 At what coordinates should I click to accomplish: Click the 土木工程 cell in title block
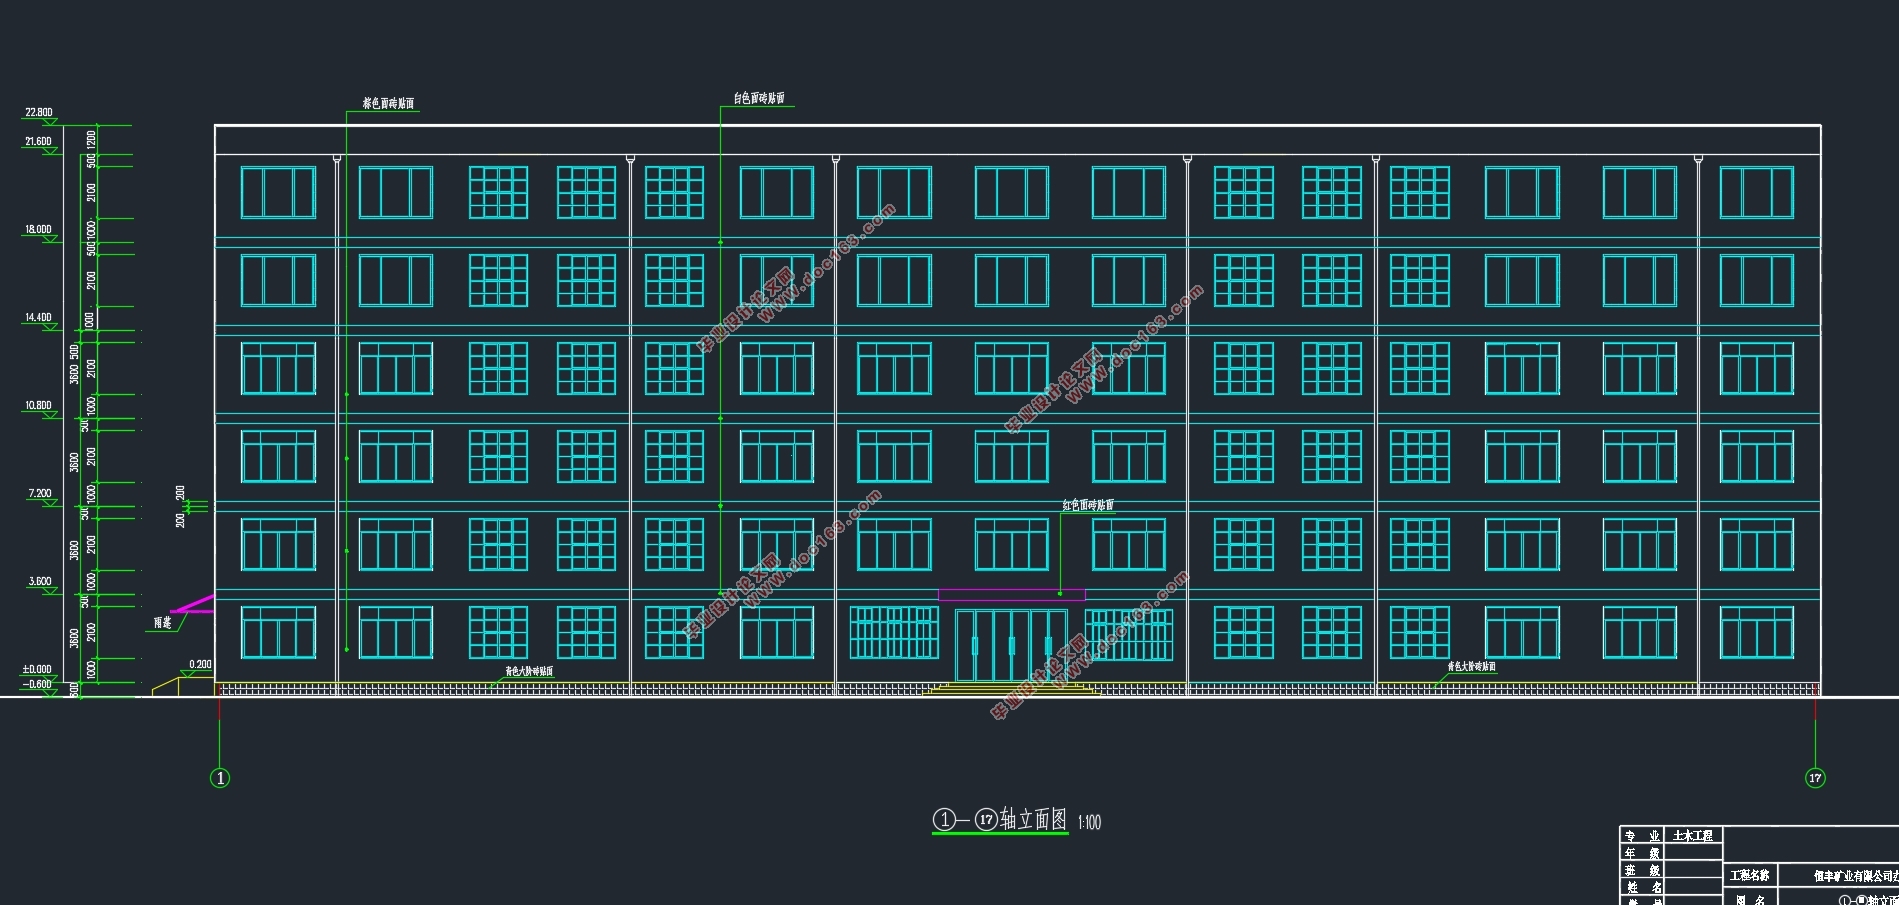(1693, 836)
